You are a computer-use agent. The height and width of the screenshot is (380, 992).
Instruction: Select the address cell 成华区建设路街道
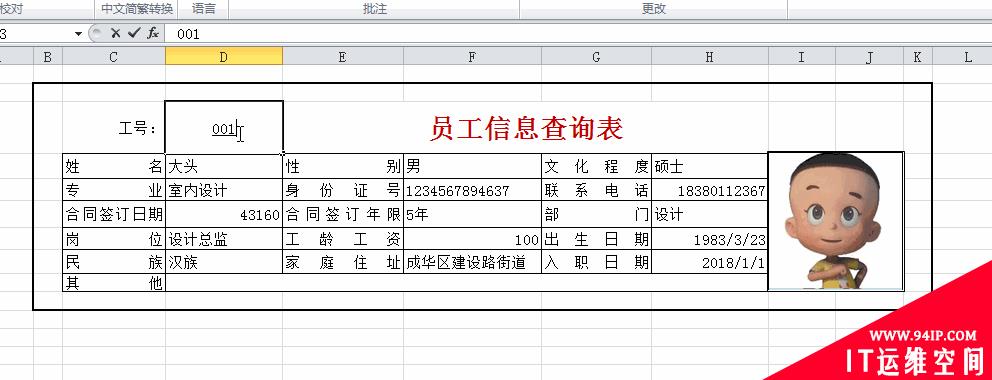click(473, 262)
